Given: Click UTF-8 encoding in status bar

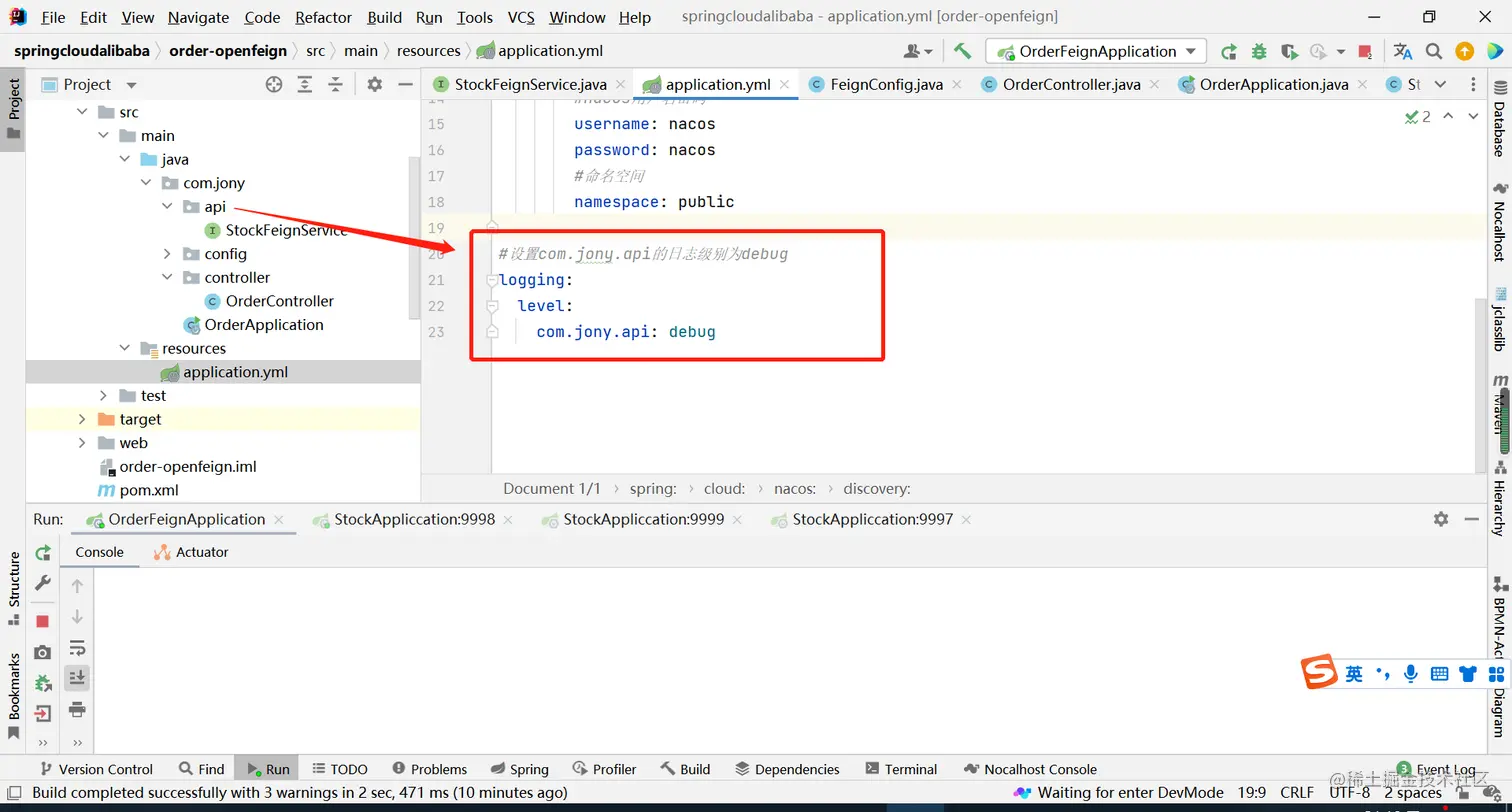Looking at the screenshot, I should [x=1349, y=792].
